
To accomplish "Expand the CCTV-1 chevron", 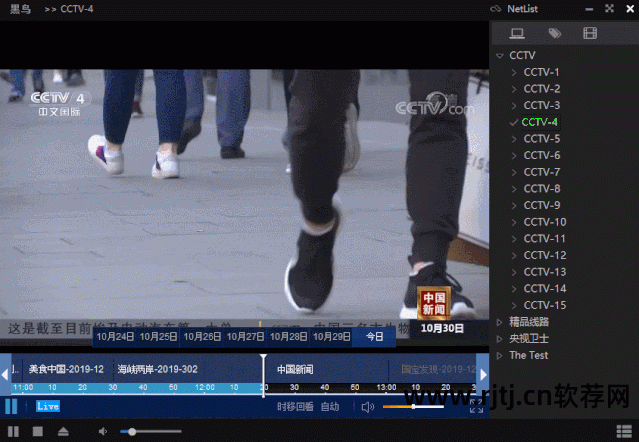I will (514, 73).
